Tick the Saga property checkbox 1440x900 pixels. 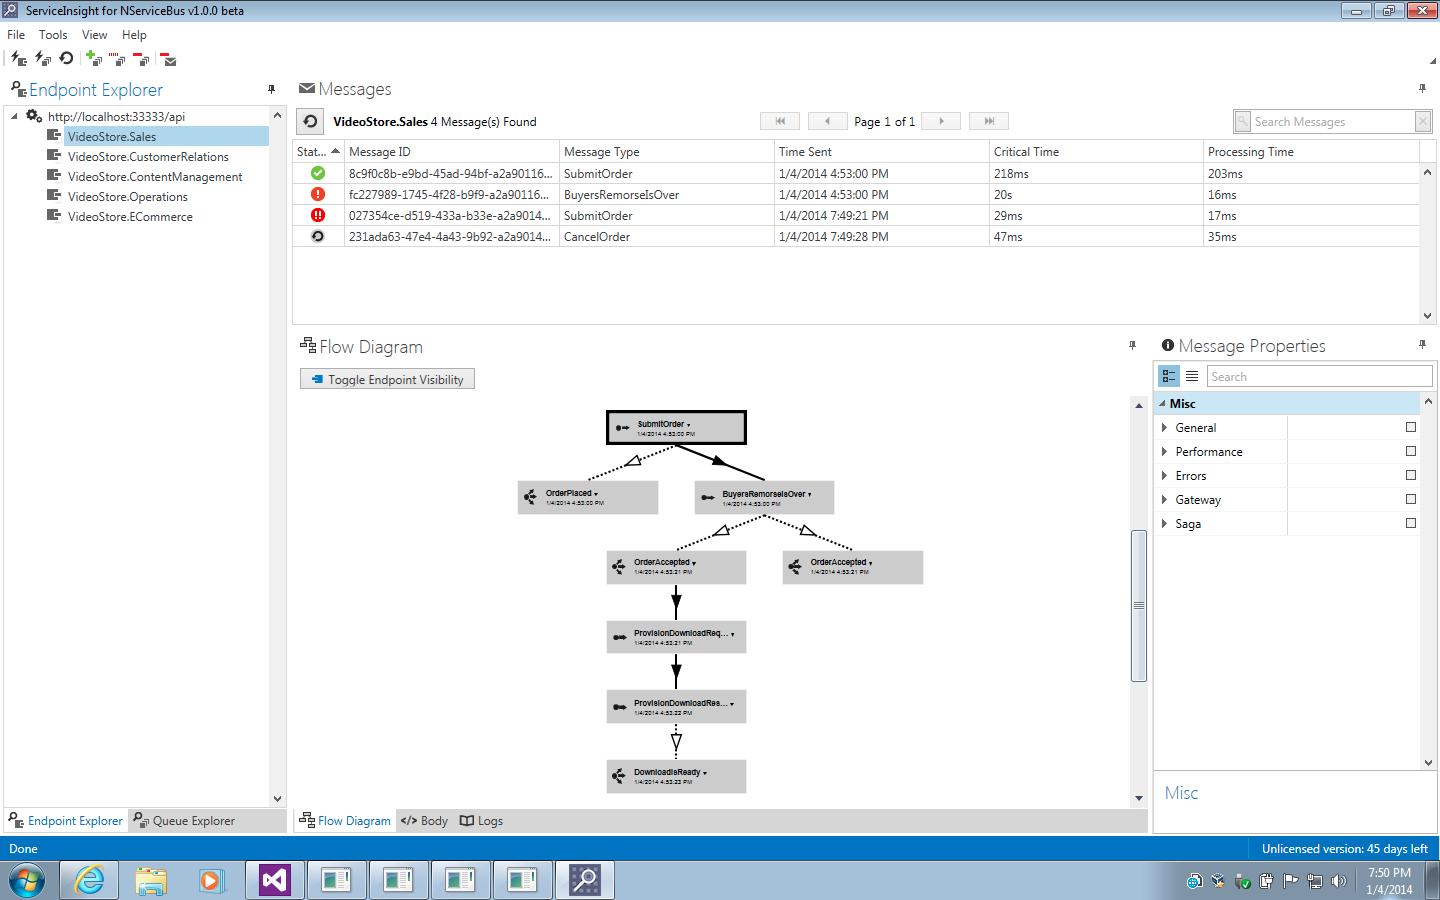tap(1411, 523)
